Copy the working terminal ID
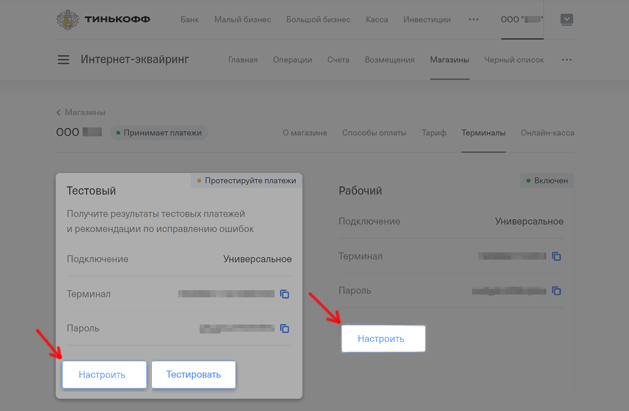The height and width of the screenshot is (411, 629). [x=556, y=256]
